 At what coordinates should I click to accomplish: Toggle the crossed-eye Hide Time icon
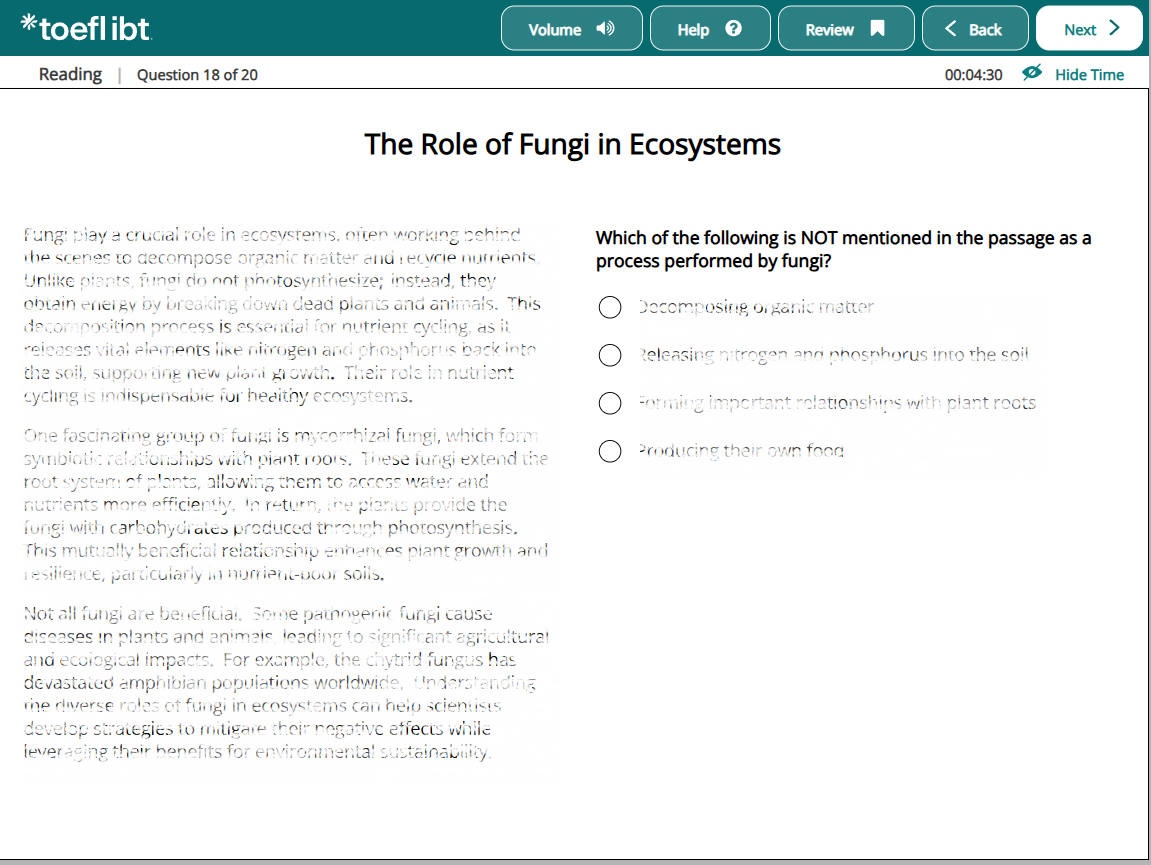(x=1032, y=74)
